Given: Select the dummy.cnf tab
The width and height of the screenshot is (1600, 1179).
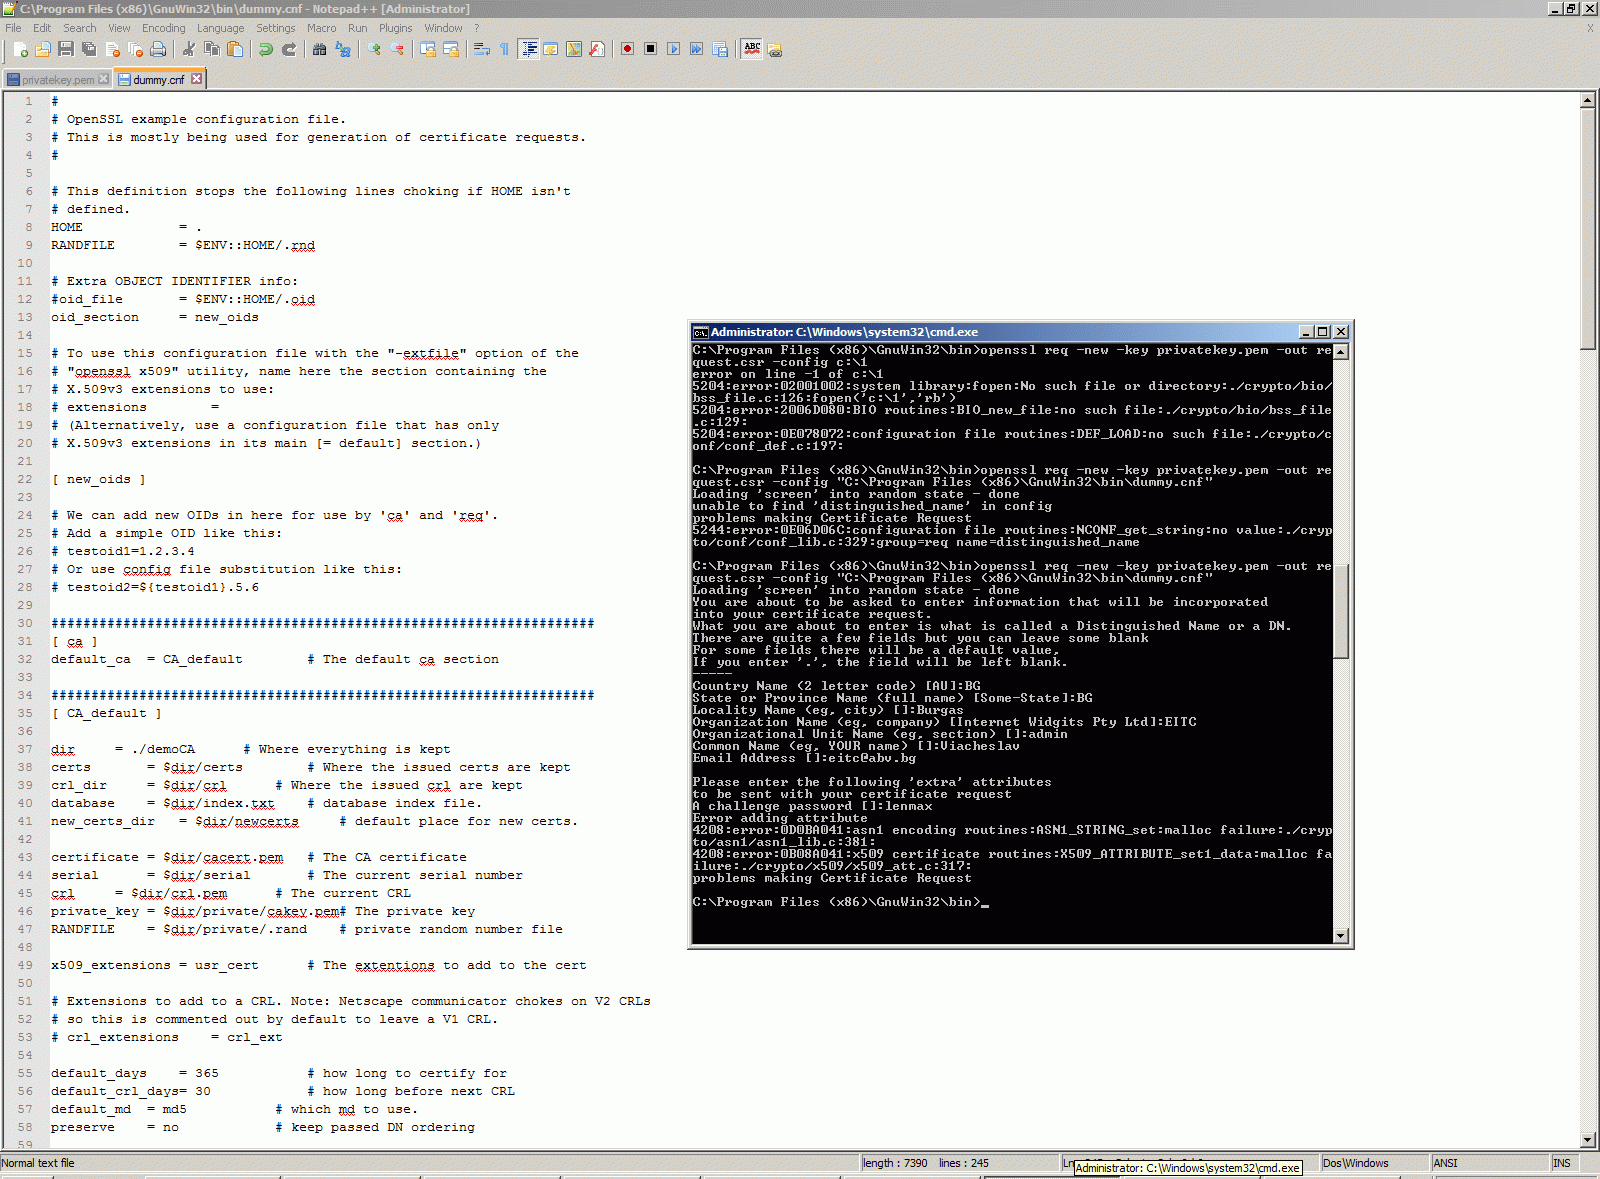Looking at the screenshot, I should [159, 79].
